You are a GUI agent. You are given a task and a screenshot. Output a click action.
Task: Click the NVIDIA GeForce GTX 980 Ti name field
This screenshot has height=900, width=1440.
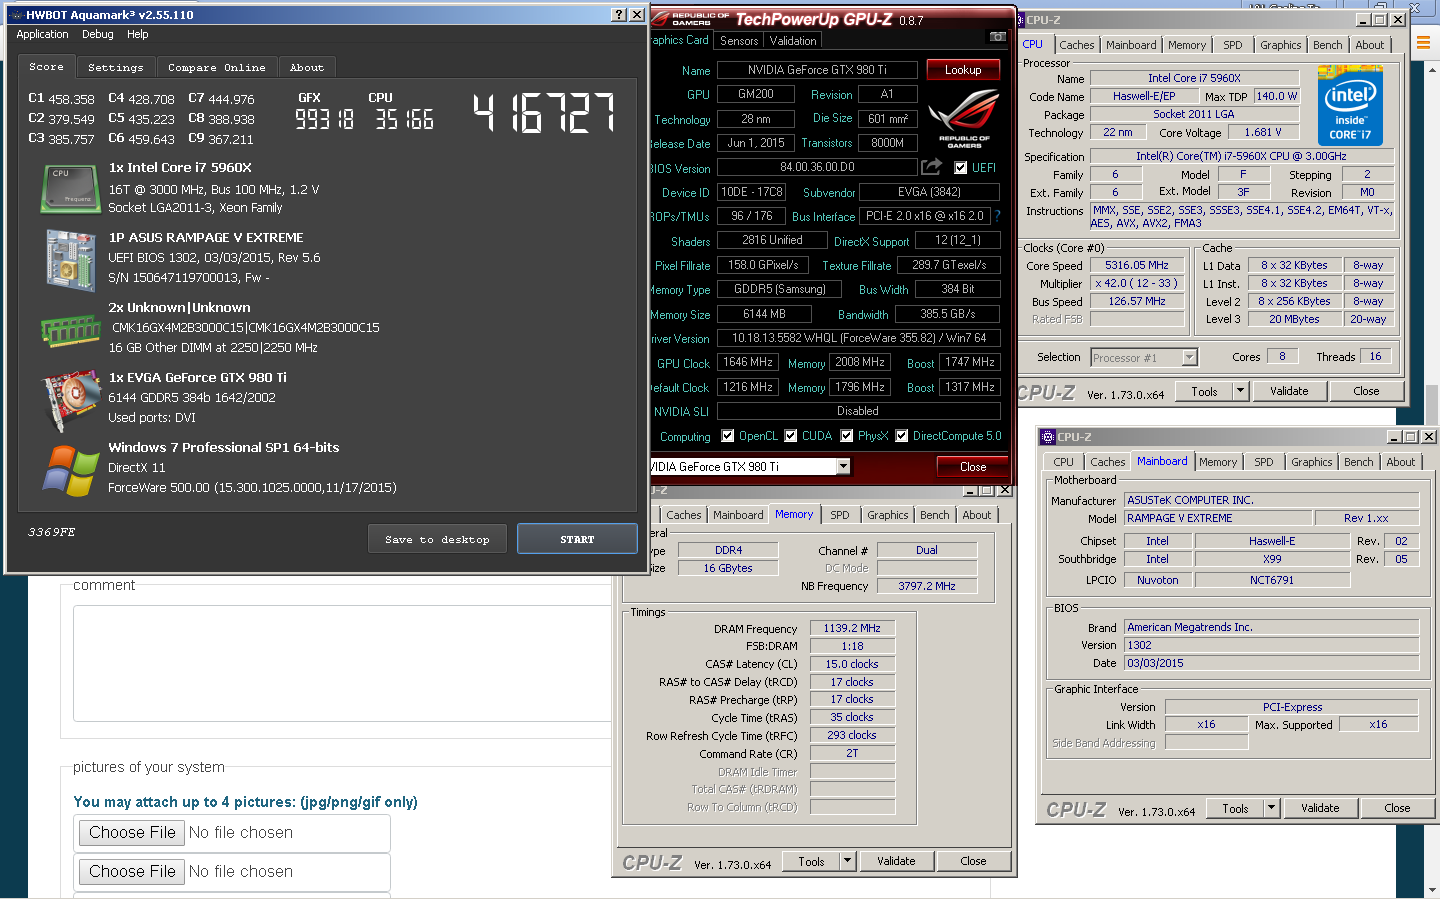[817, 70]
